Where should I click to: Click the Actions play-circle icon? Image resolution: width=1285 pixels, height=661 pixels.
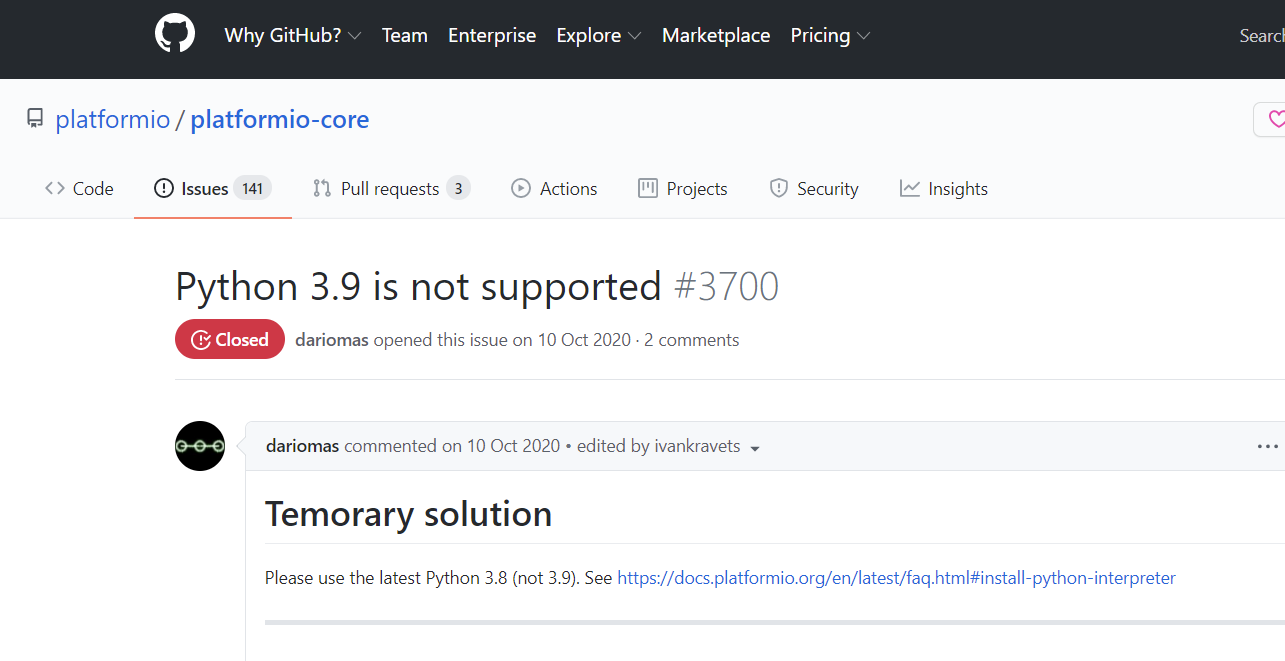pyautogui.click(x=521, y=188)
